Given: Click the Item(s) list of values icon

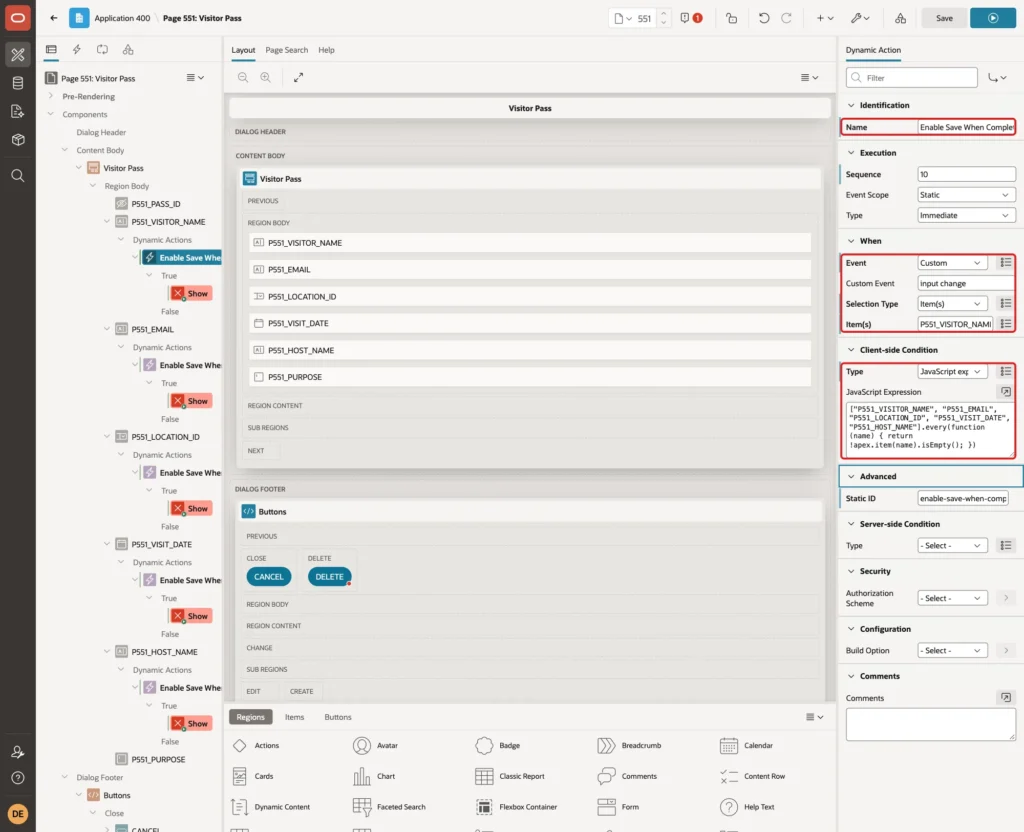Looking at the screenshot, I should coord(1006,324).
